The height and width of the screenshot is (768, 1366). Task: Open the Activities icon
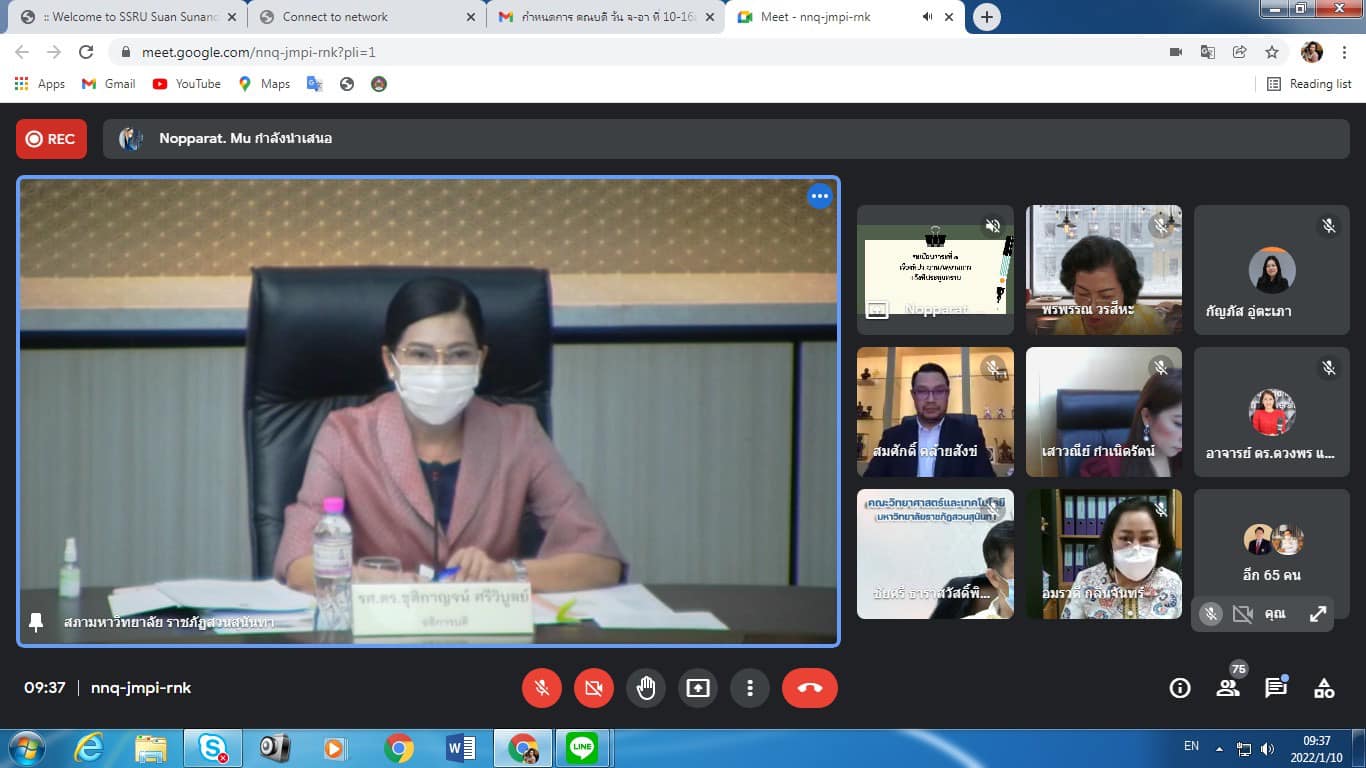pyautogui.click(x=1324, y=688)
